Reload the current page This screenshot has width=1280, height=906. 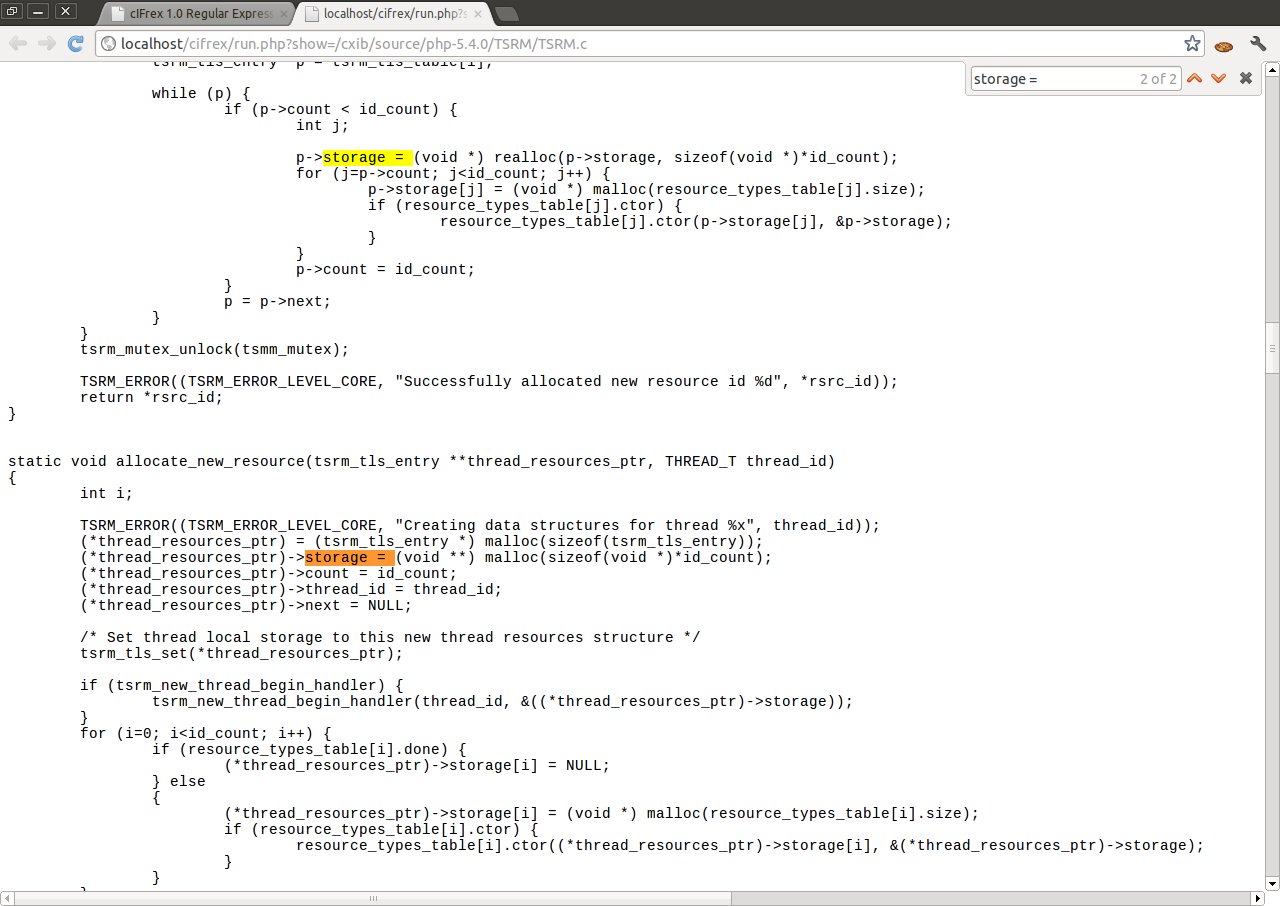pyautogui.click(x=75, y=44)
